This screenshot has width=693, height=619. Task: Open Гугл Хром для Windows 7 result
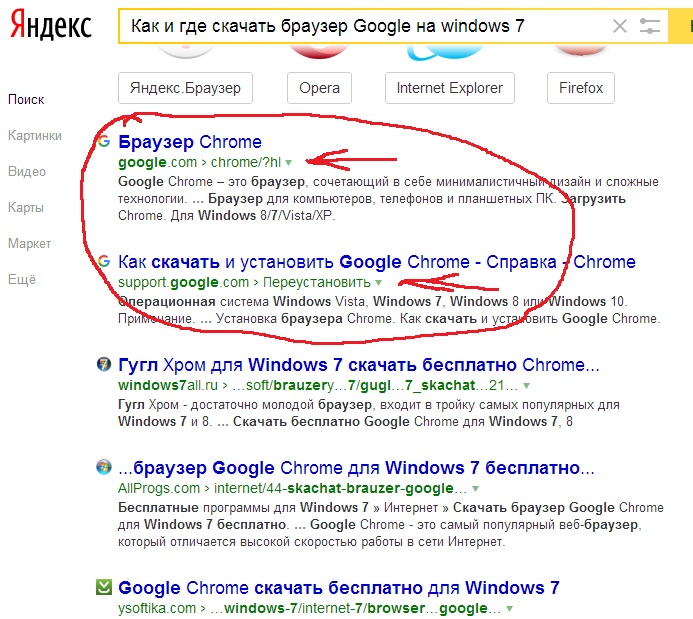click(x=358, y=365)
